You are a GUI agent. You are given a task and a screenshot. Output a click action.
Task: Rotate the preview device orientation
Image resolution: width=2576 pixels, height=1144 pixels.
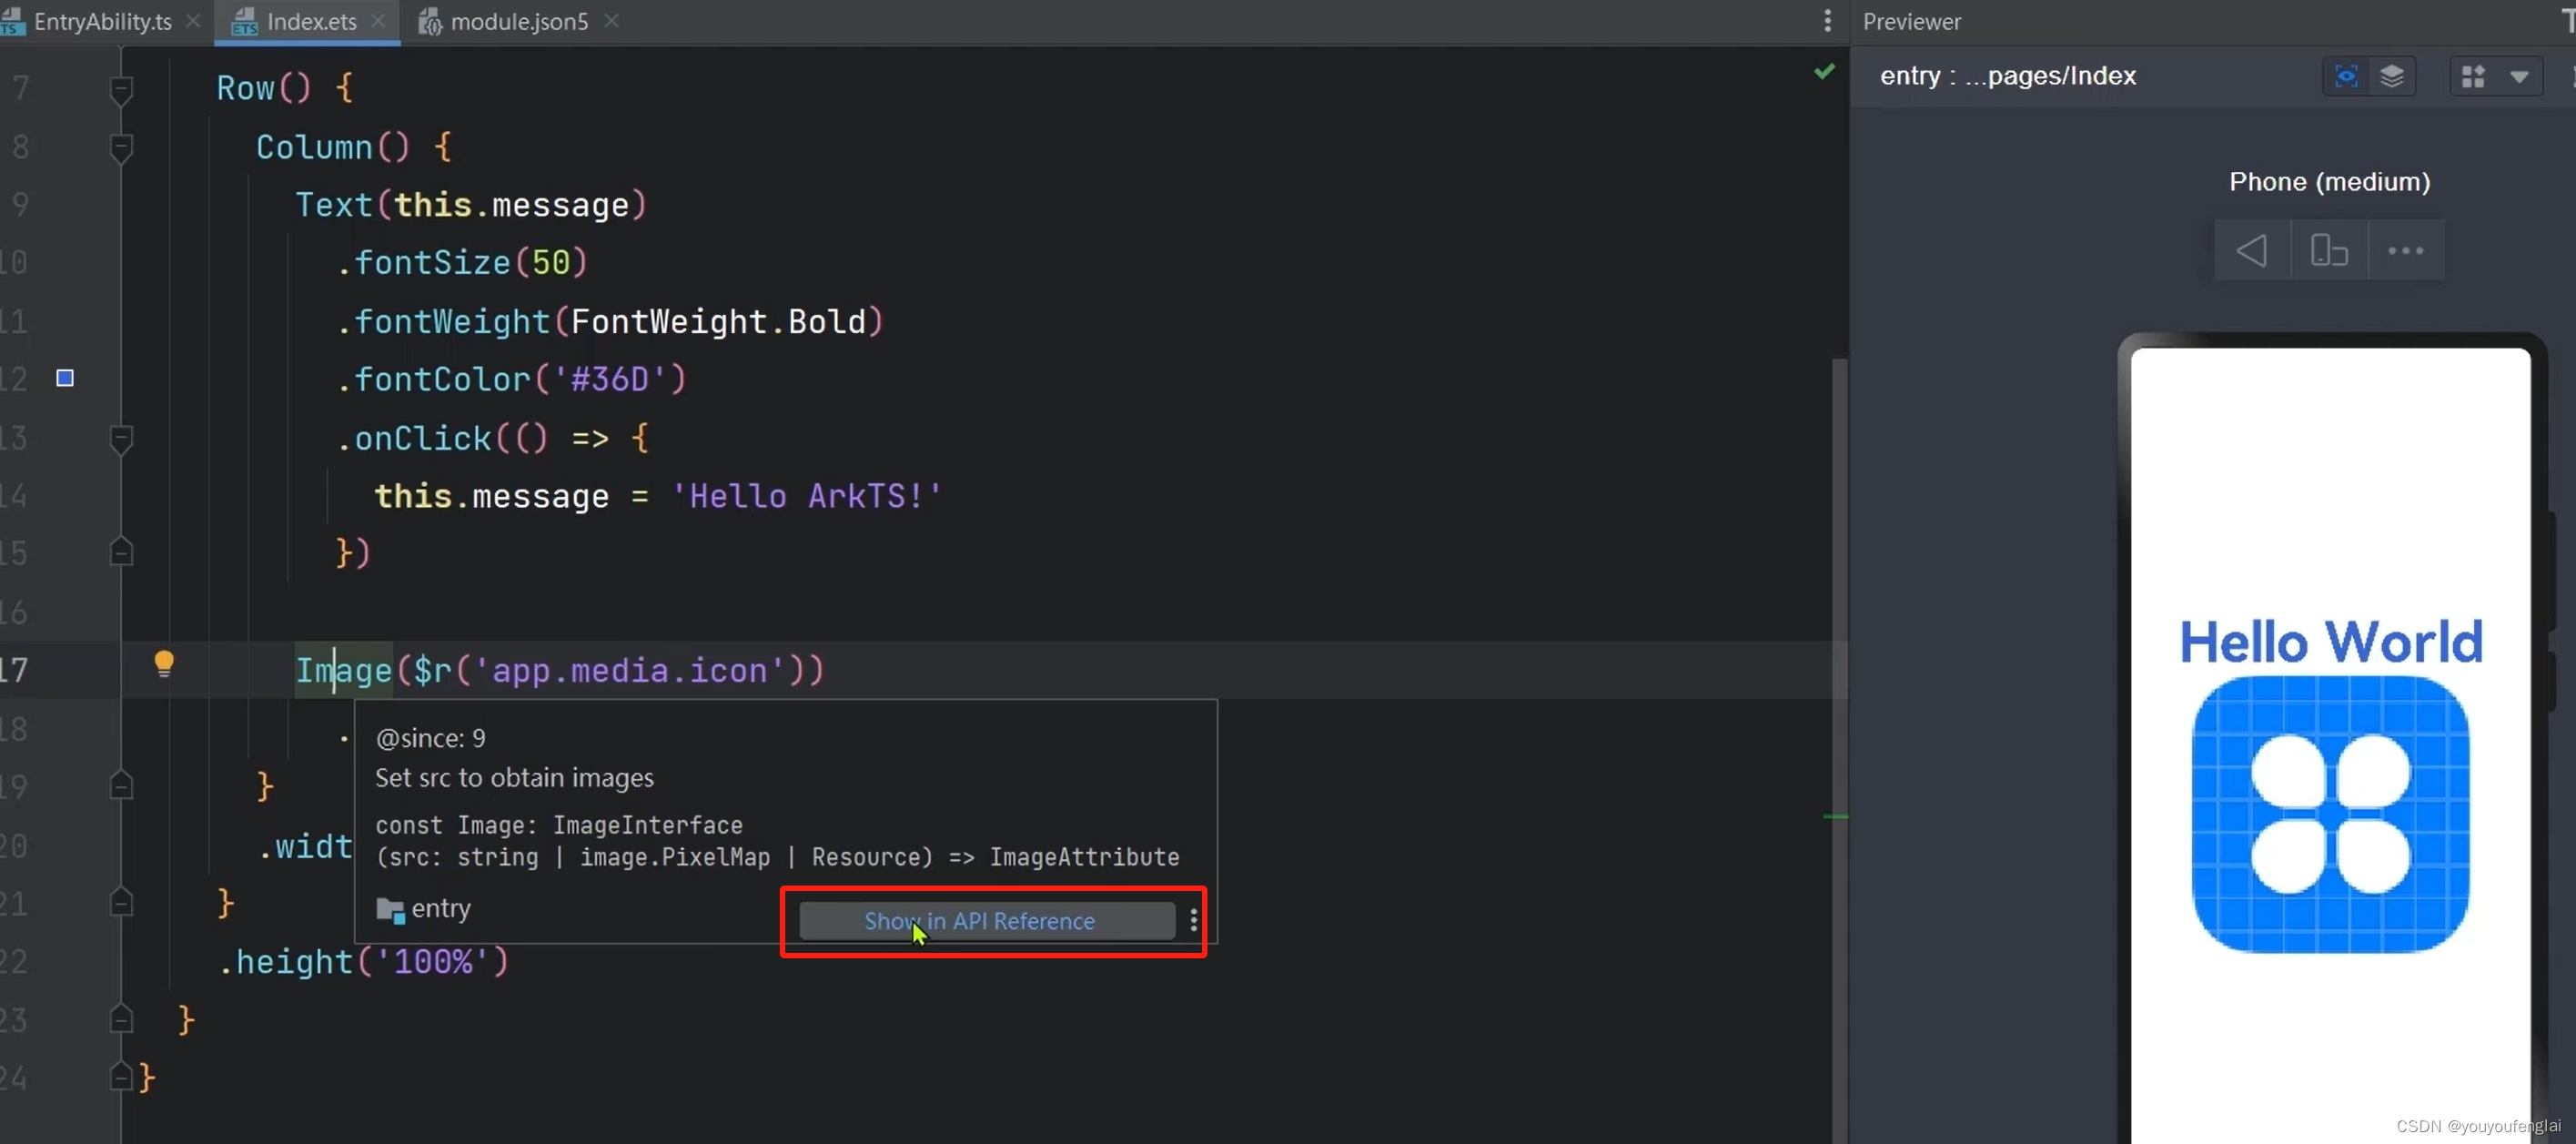pyautogui.click(x=2329, y=250)
